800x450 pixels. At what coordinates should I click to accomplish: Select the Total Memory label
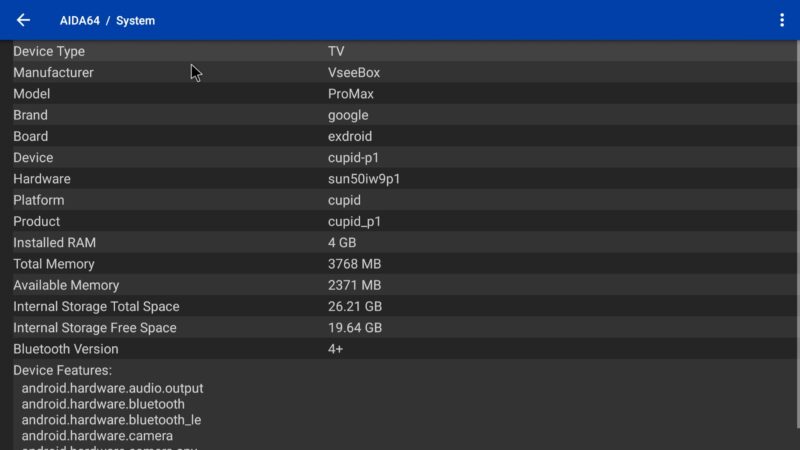coord(54,264)
